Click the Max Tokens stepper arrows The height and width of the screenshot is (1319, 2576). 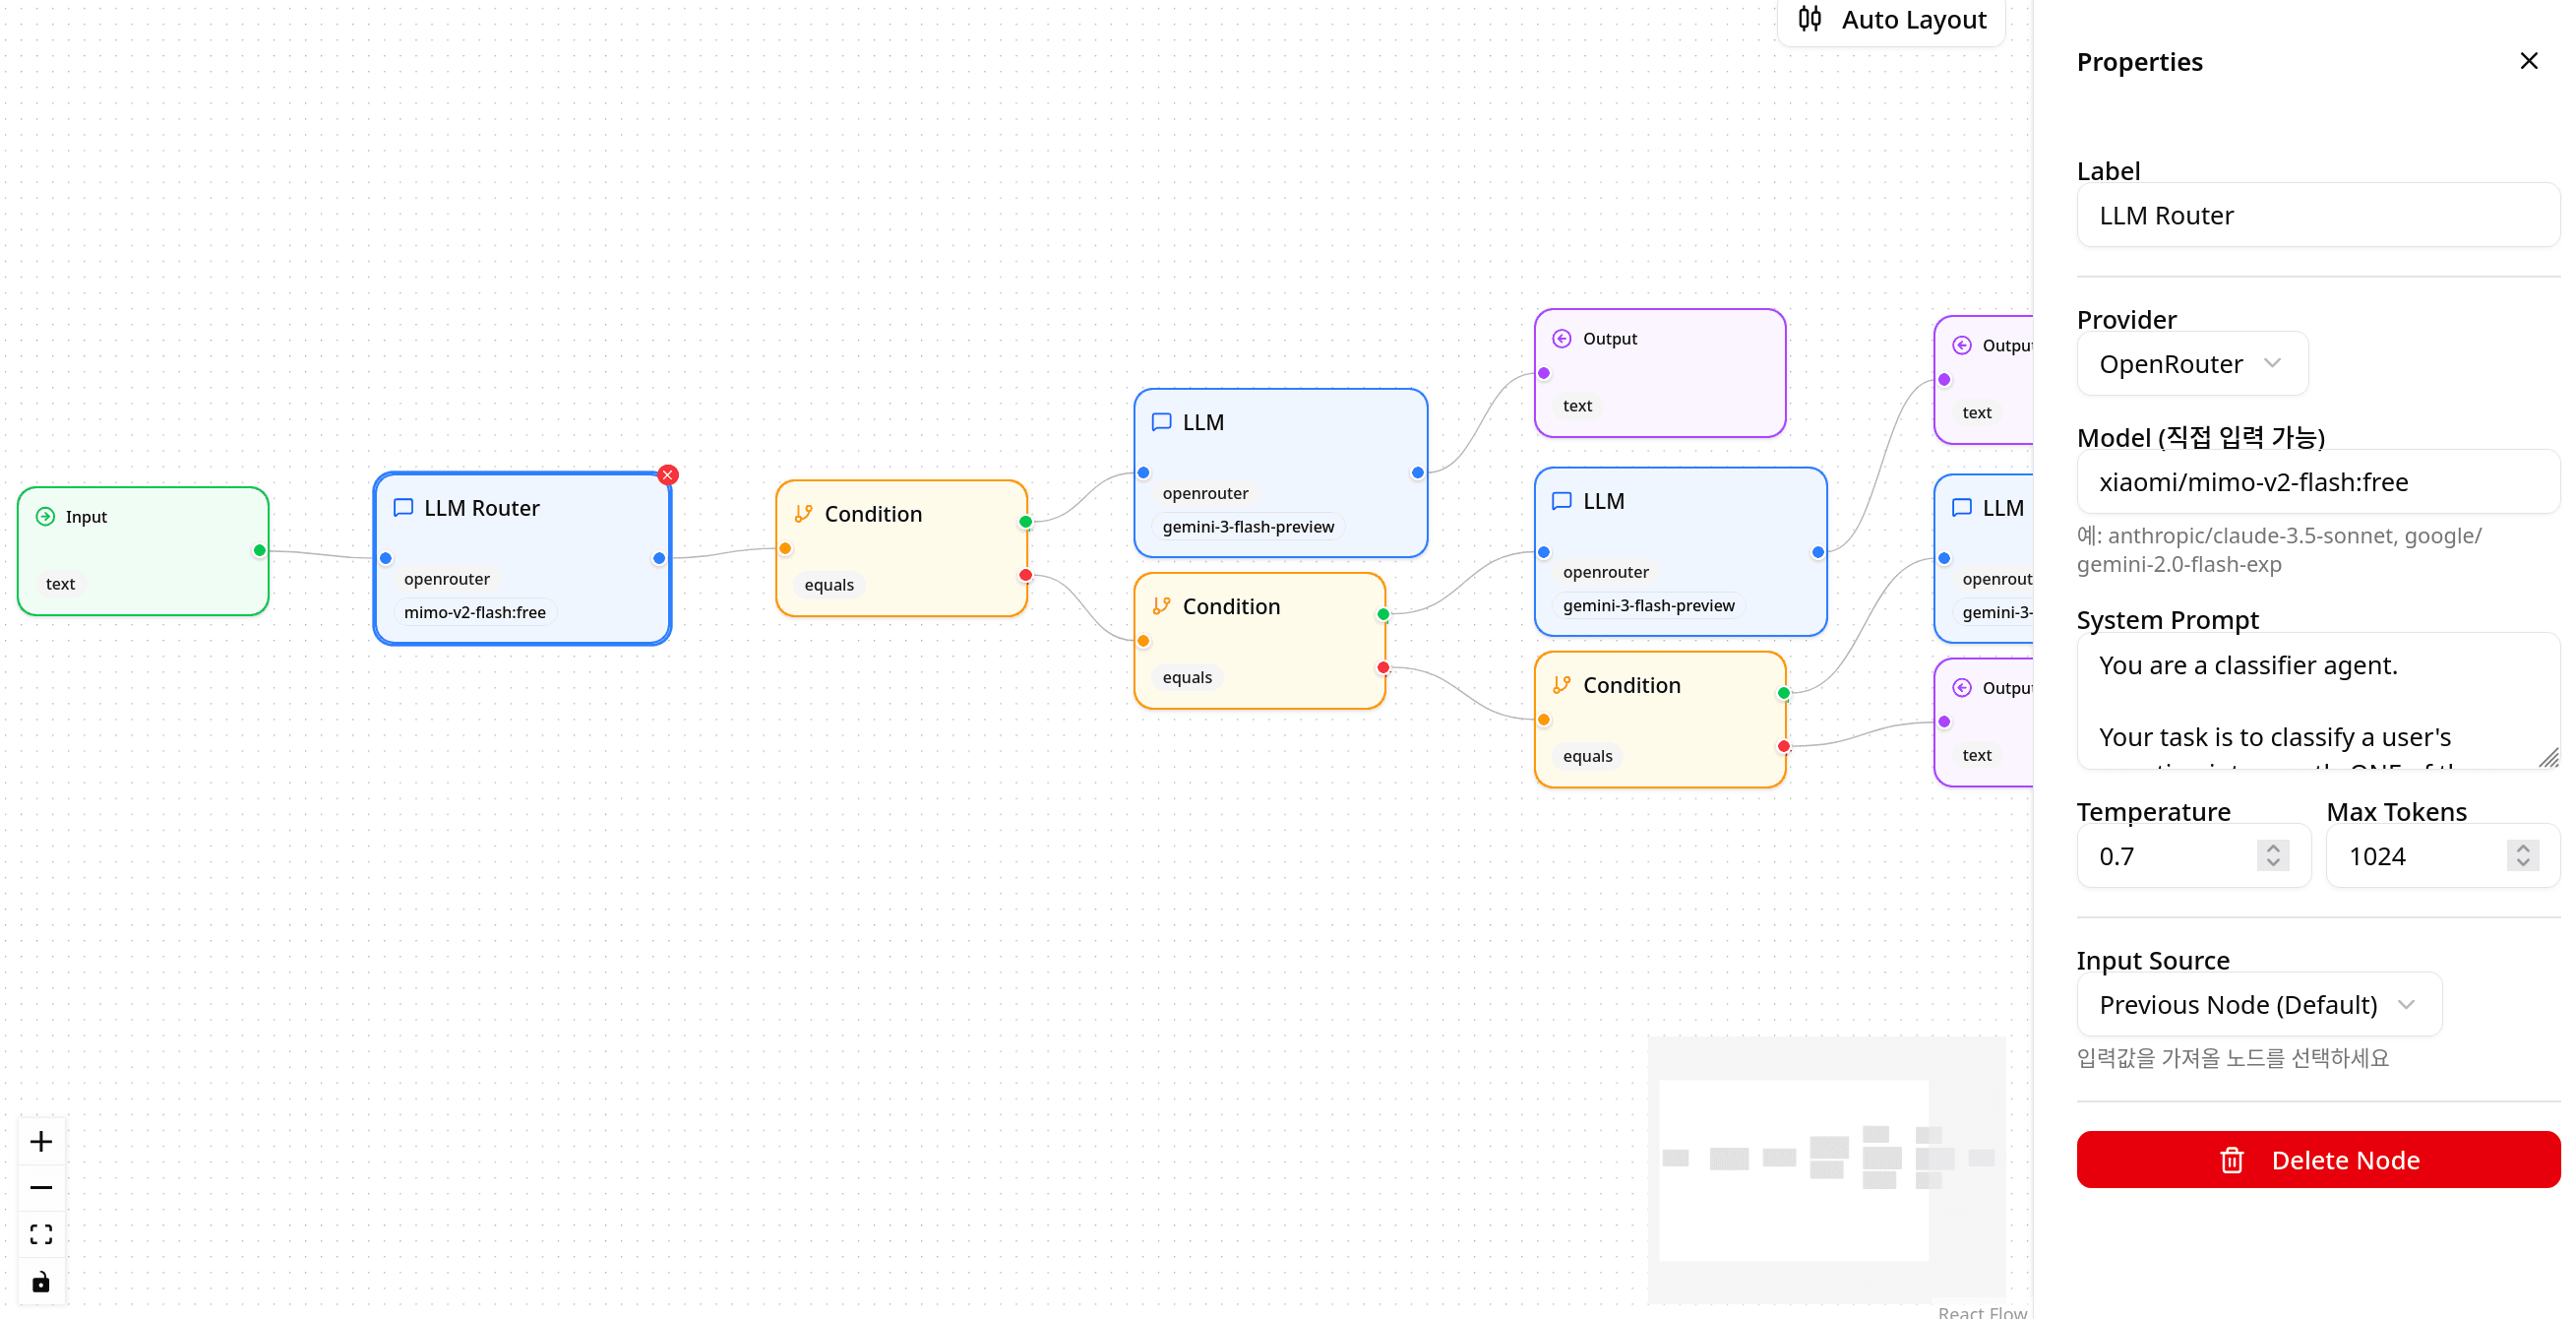(2522, 855)
